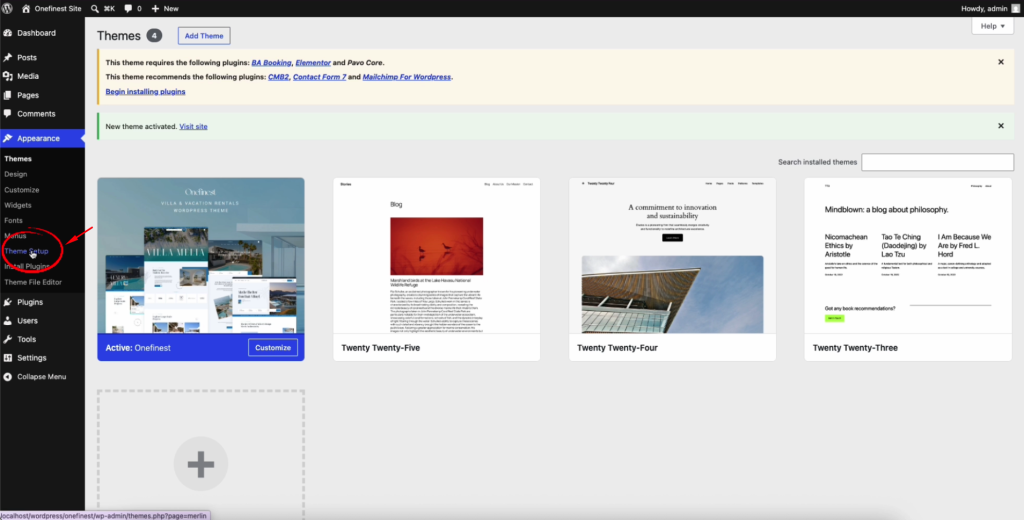Focus the Search installed themes field
The width and height of the screenshot is (1024, 520).
938,162
